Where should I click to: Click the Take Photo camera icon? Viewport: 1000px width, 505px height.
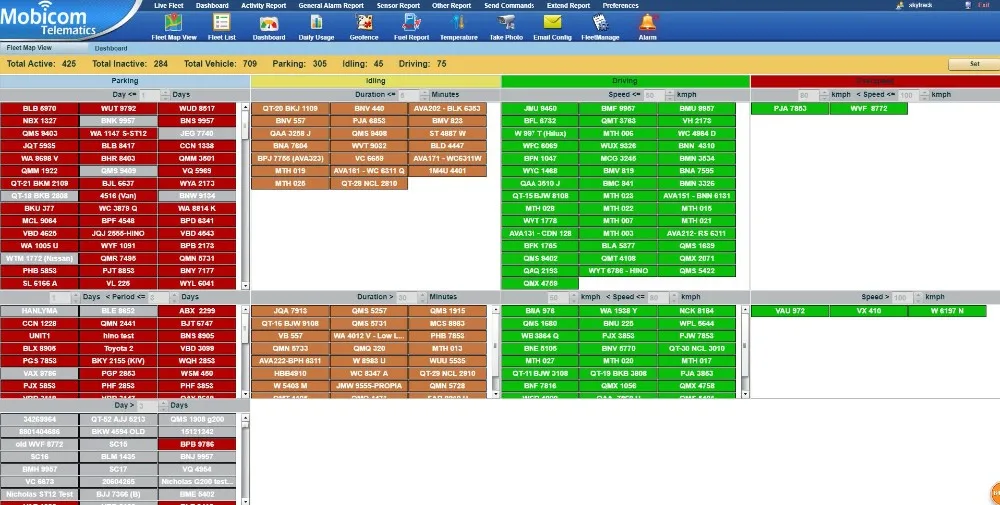[506, 27]
